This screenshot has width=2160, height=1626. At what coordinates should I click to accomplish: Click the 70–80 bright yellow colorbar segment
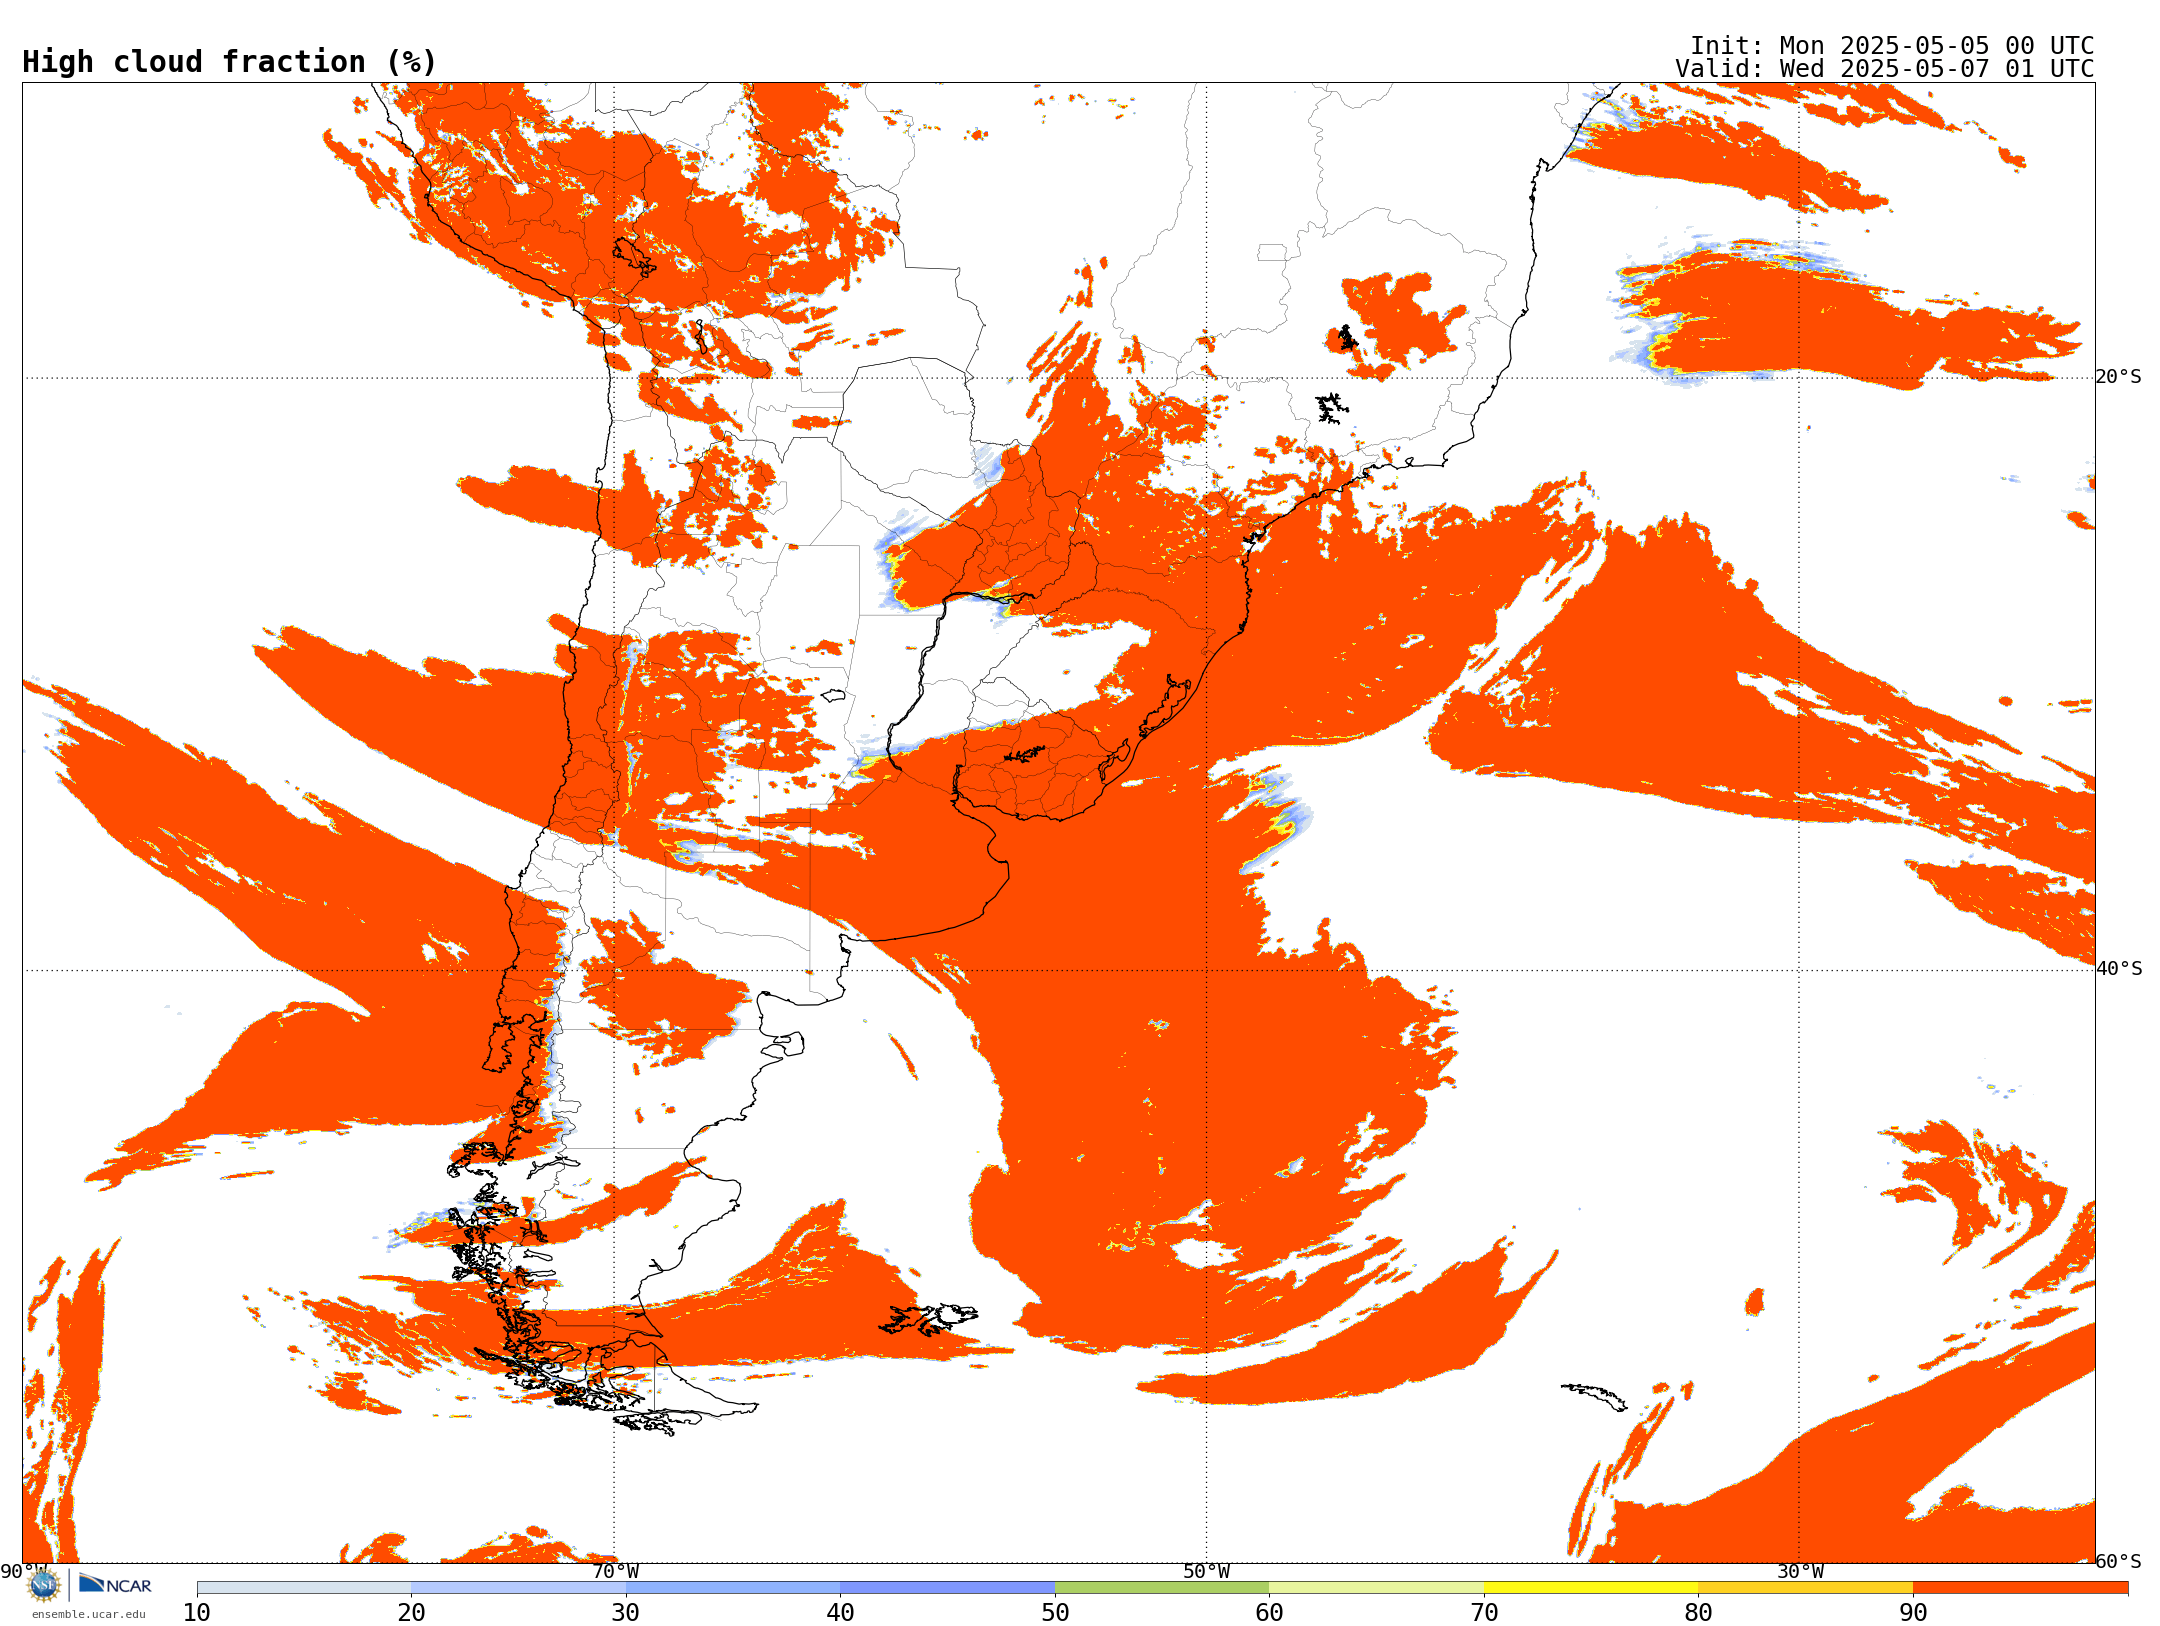1591,1588
